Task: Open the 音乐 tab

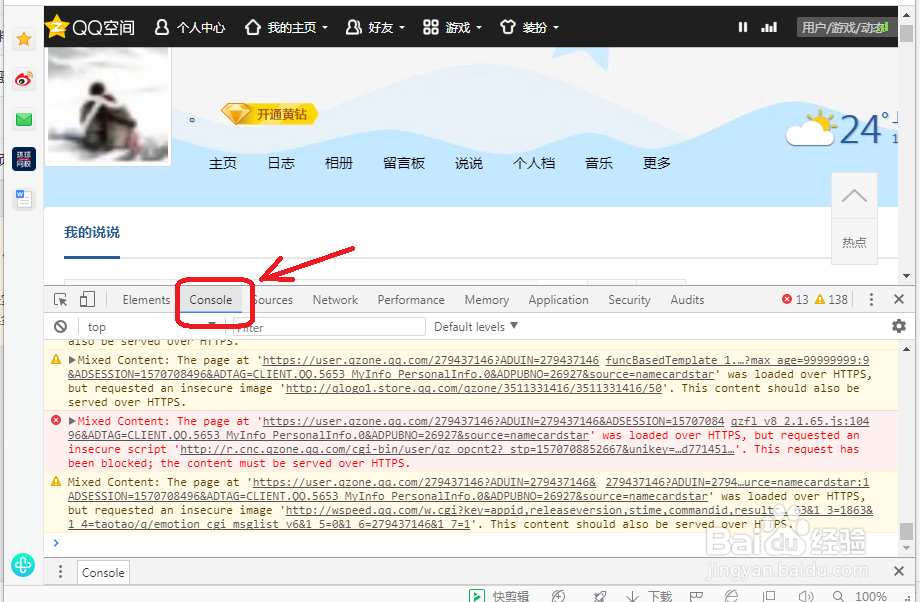Action: click(x=598, y=163)
